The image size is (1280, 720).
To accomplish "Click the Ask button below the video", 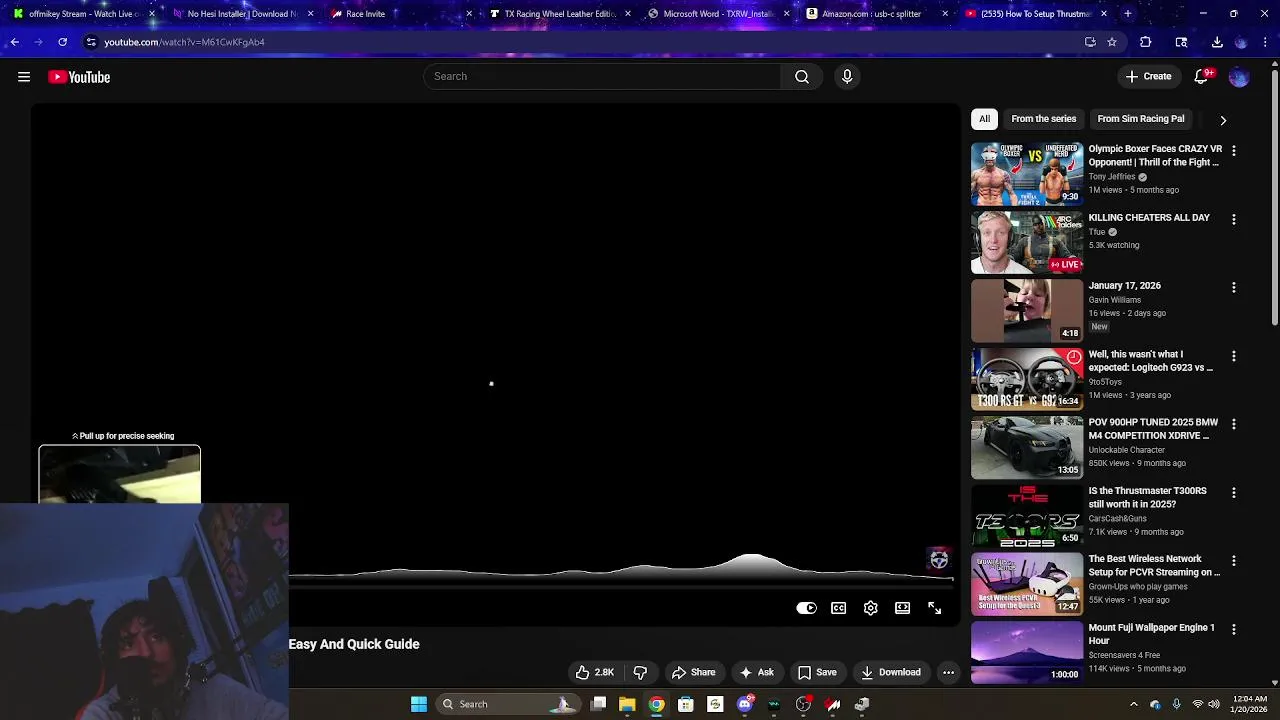I will click(x=756, y=673).
